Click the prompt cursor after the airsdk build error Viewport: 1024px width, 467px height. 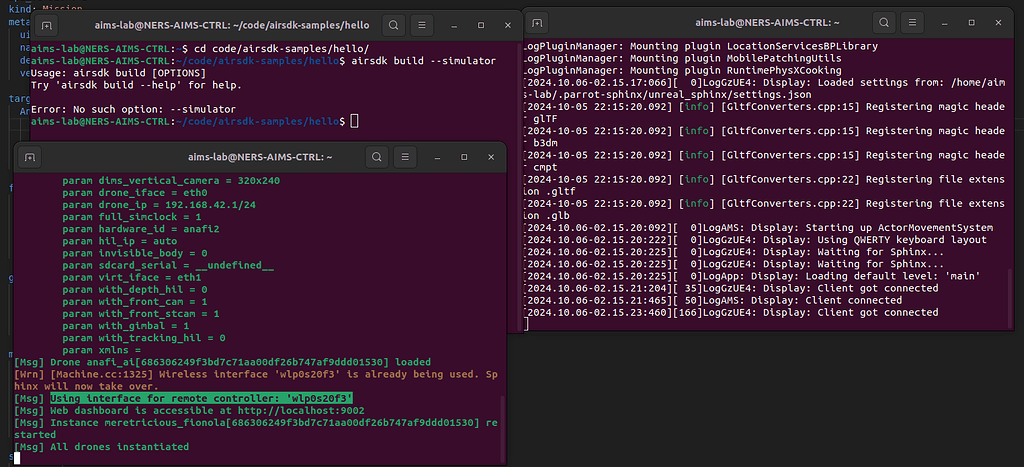pos(354,121)
